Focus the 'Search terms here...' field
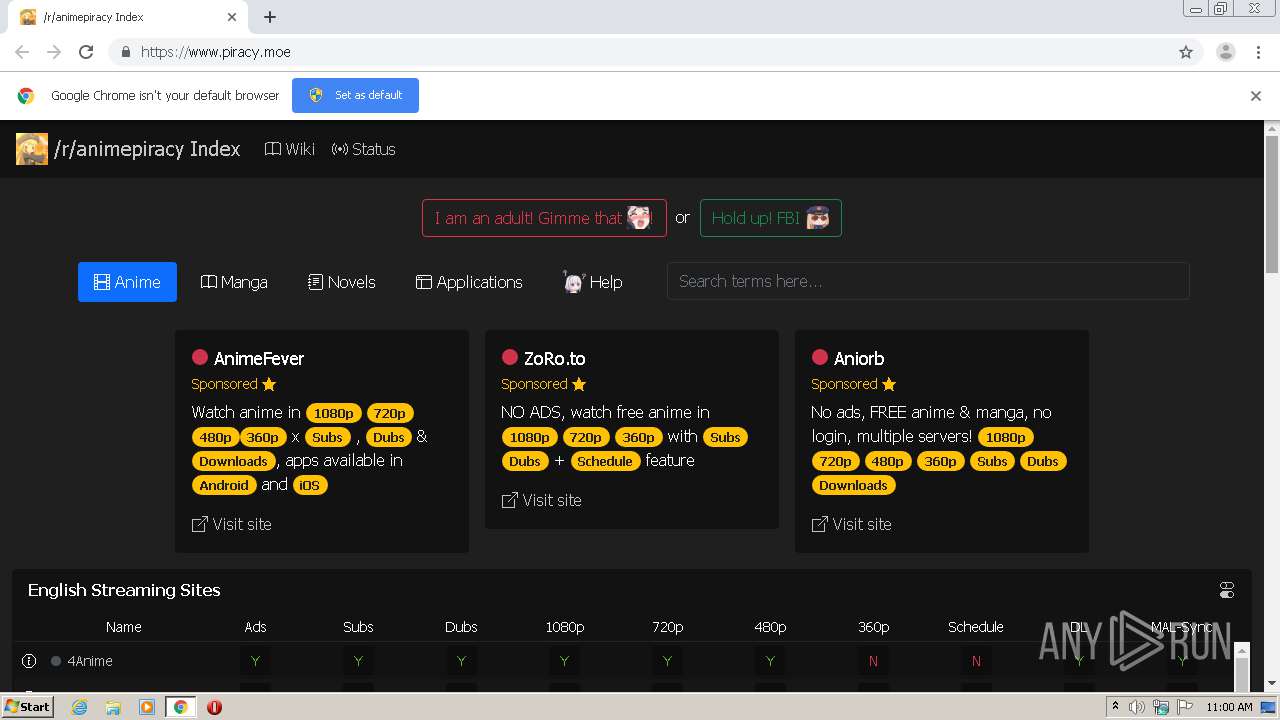 pyautogui.click(x=928, y=281)
